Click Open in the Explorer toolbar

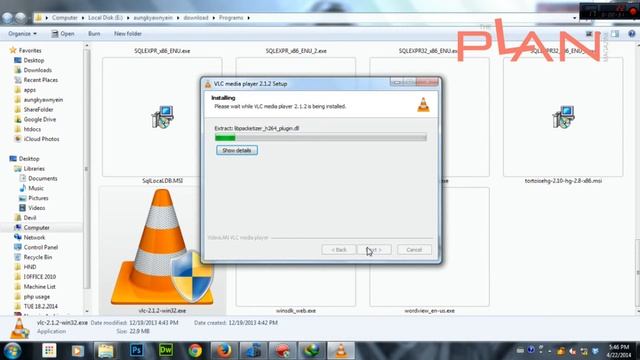pos(62,33)
